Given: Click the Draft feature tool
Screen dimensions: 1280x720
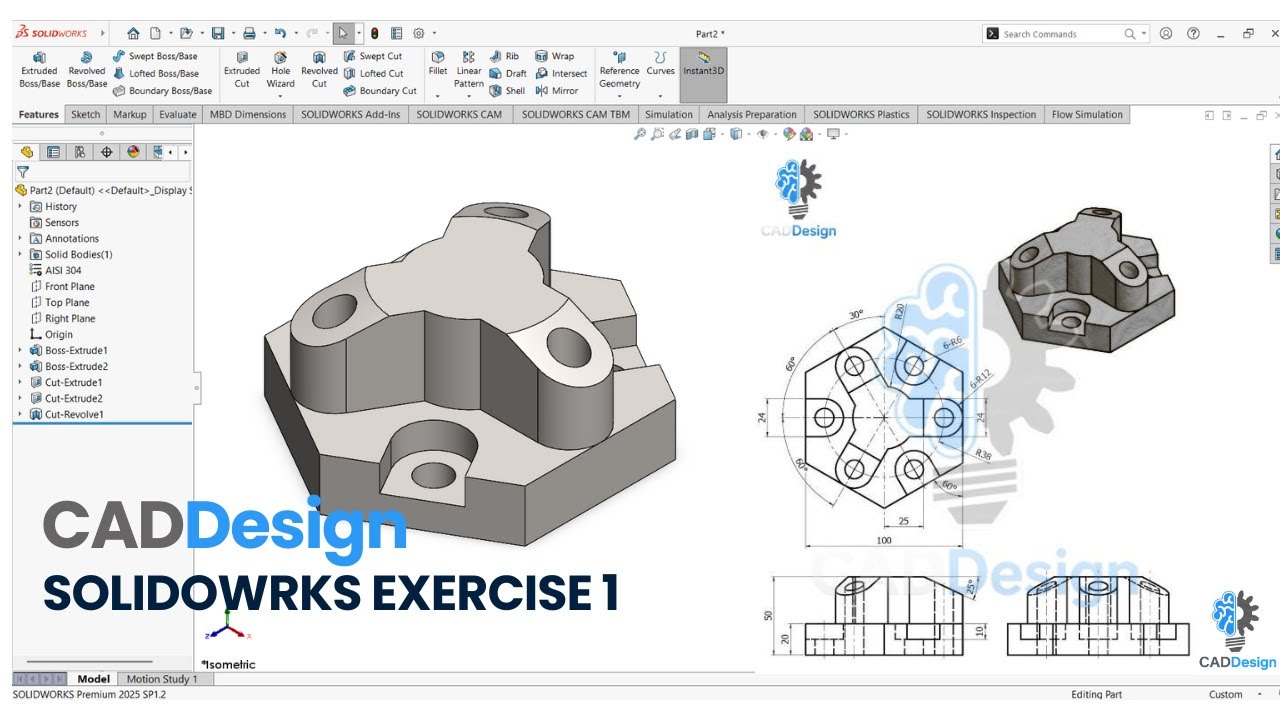Looking at the screenshot, I should pos(508,73).
